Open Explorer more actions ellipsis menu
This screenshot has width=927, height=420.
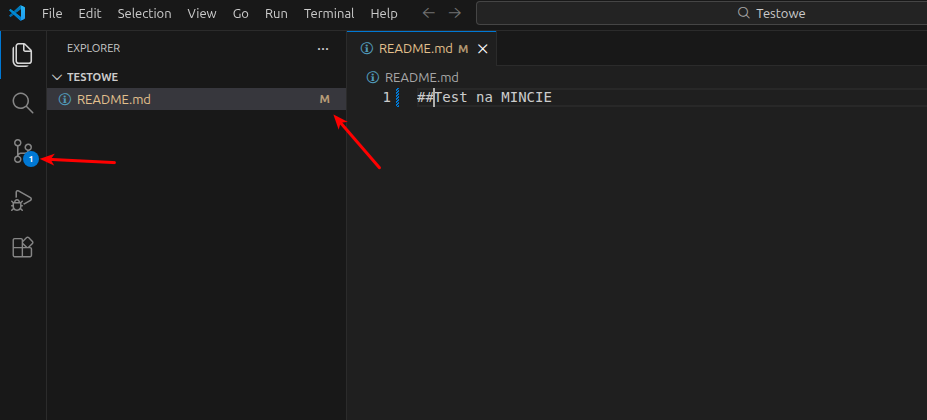323,49
